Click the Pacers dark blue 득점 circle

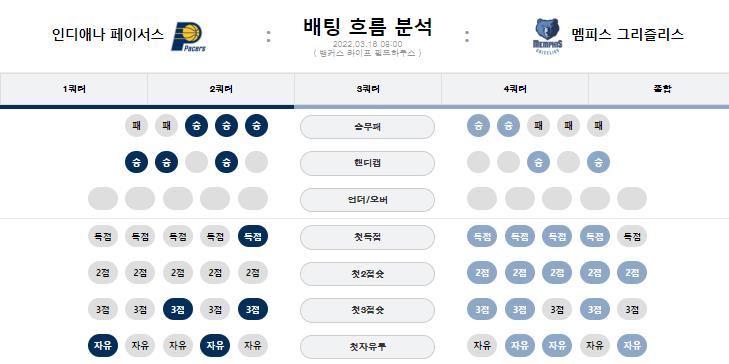pos(253,236)
